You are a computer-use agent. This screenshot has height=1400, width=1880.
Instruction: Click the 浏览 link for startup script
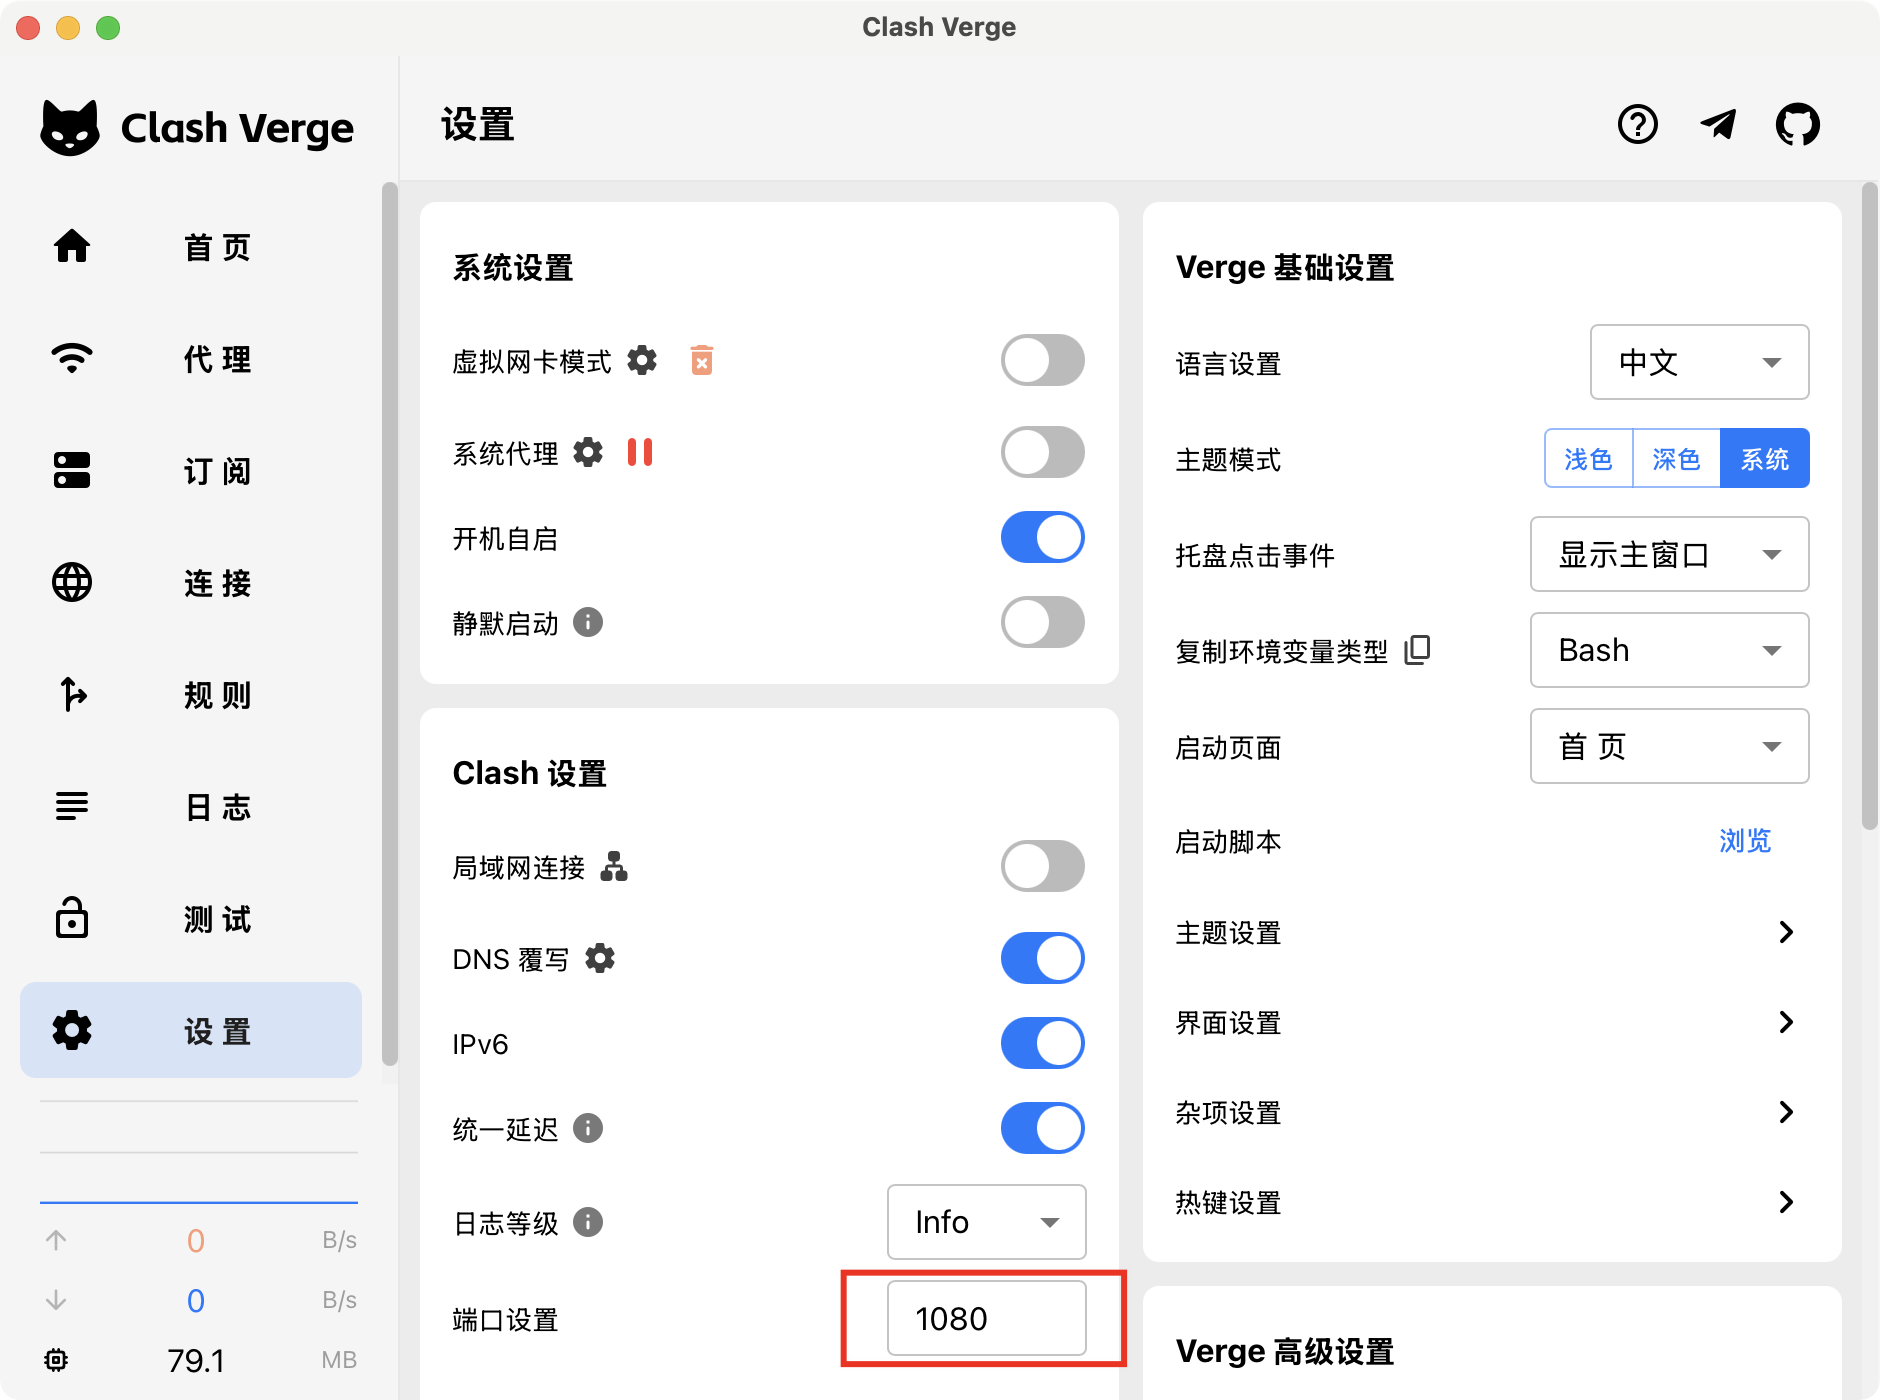pyautogui.click(x=1745, y=841)
